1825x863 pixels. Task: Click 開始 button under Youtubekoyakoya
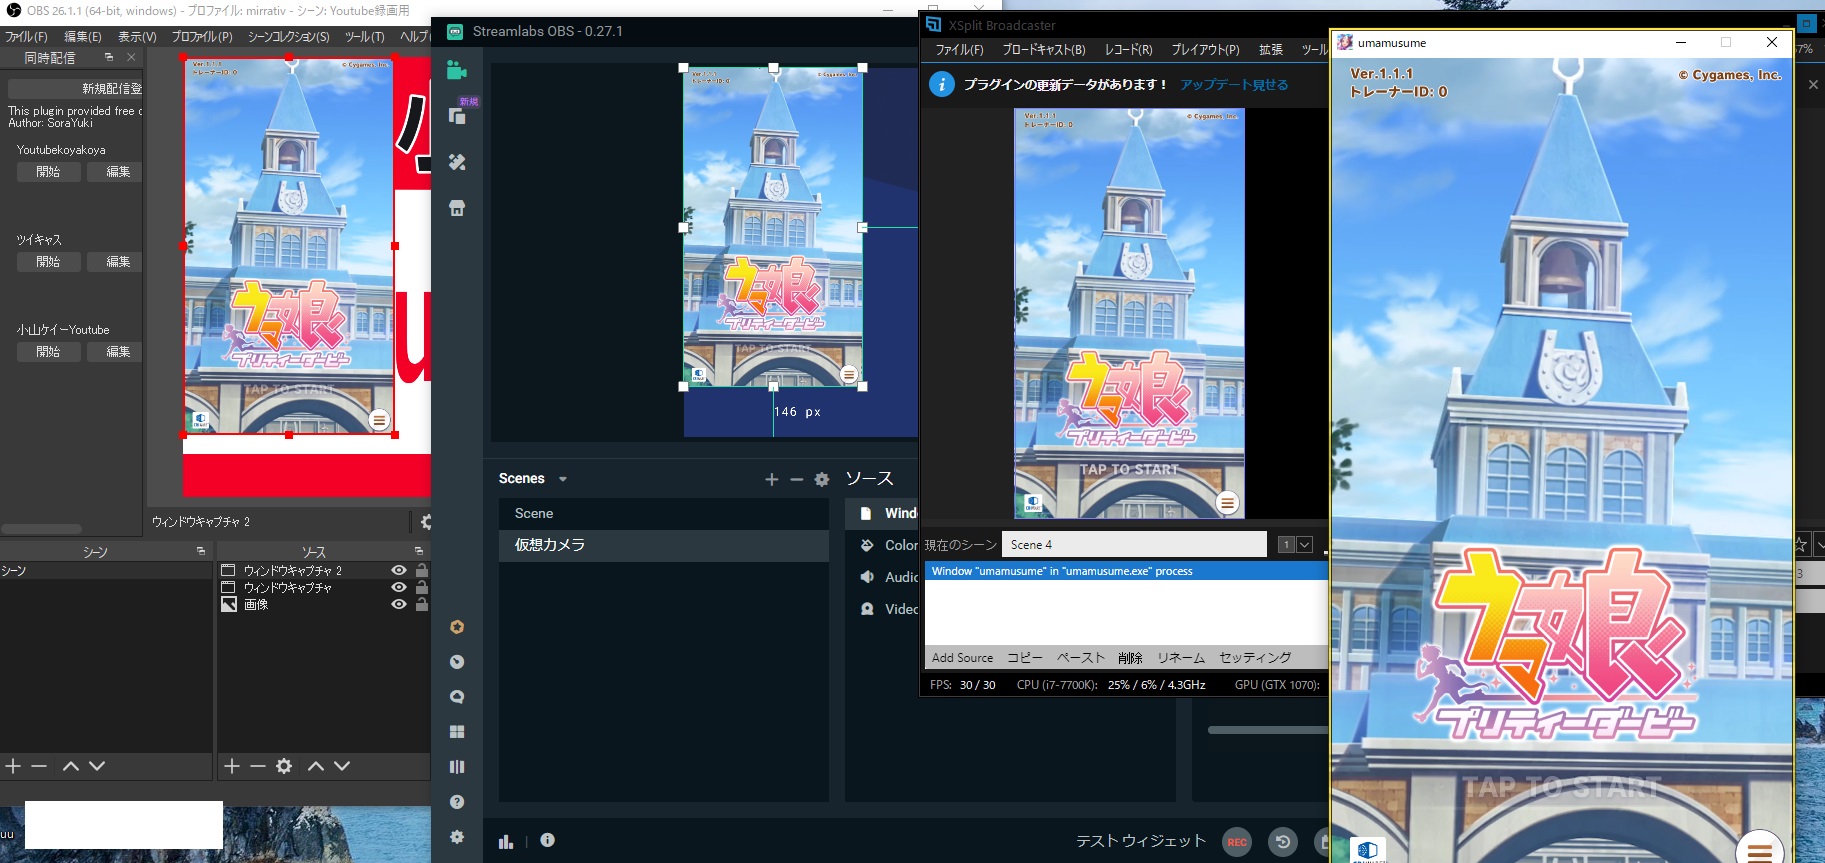coord(48,172)
